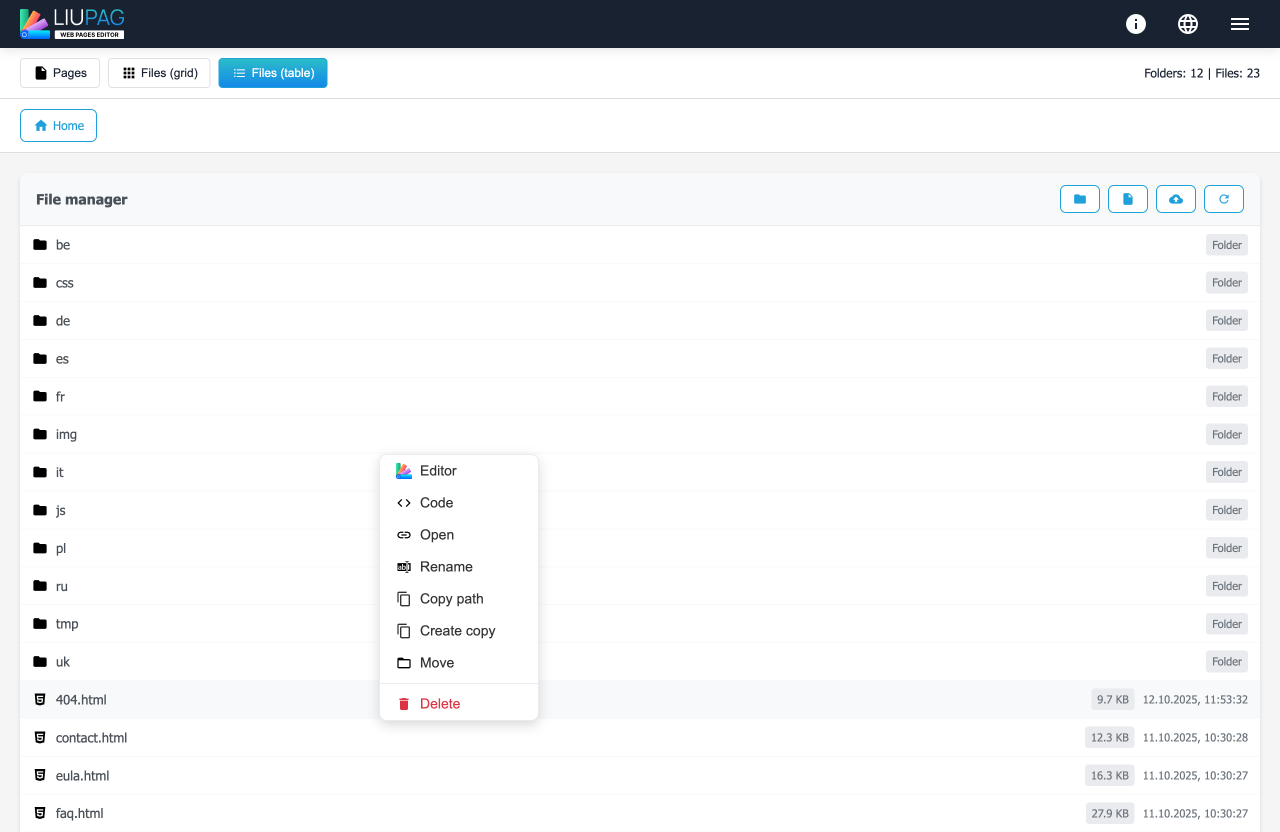Choose Open in context menu
This screenshot has width=1280, height=832.
459,535
